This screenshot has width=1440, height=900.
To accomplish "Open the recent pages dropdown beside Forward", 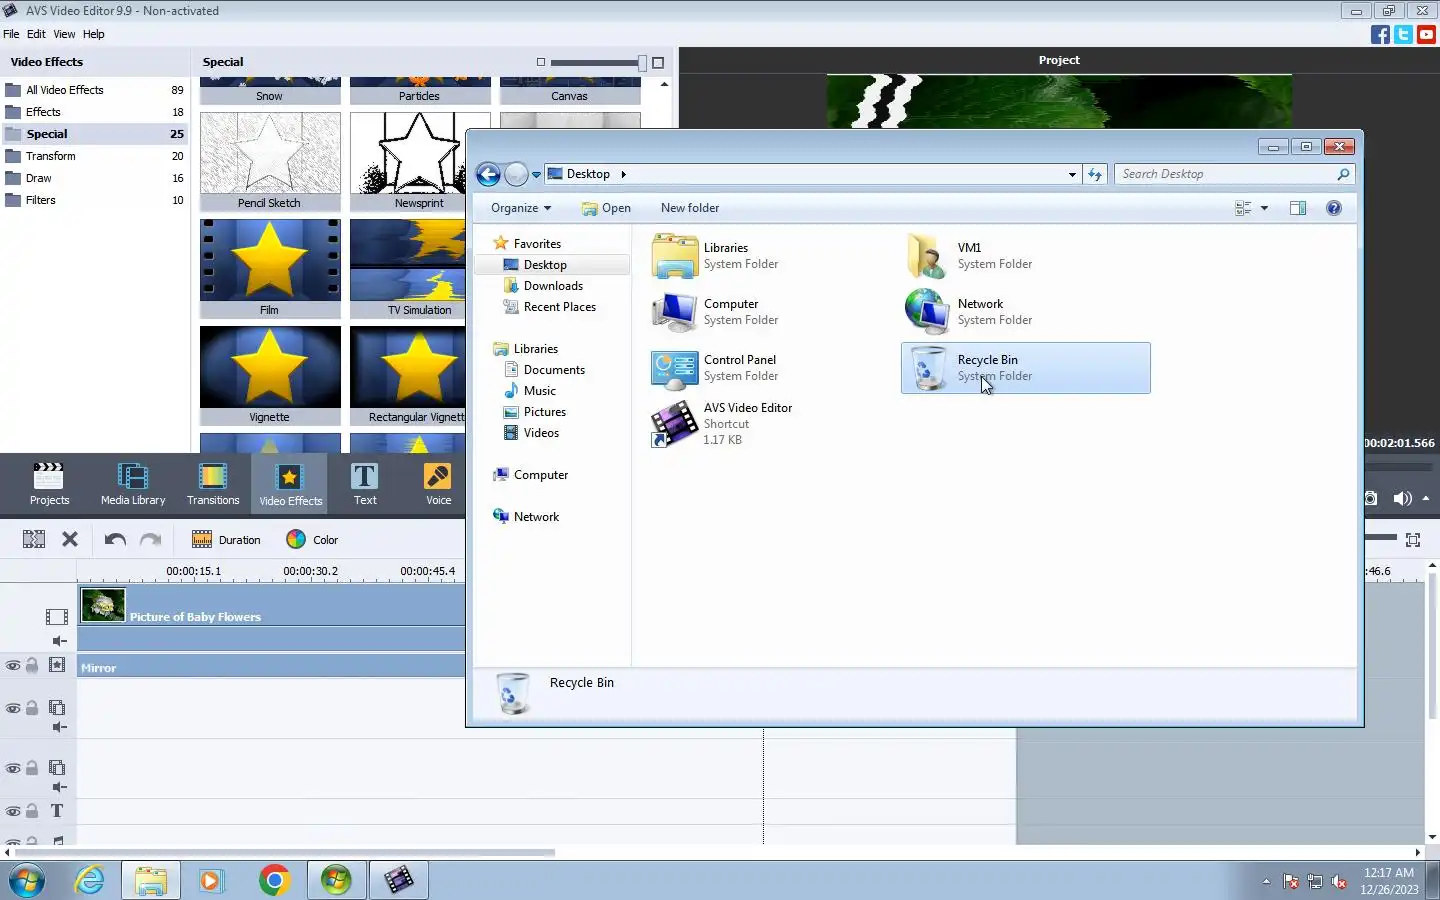I will point(536,174).
